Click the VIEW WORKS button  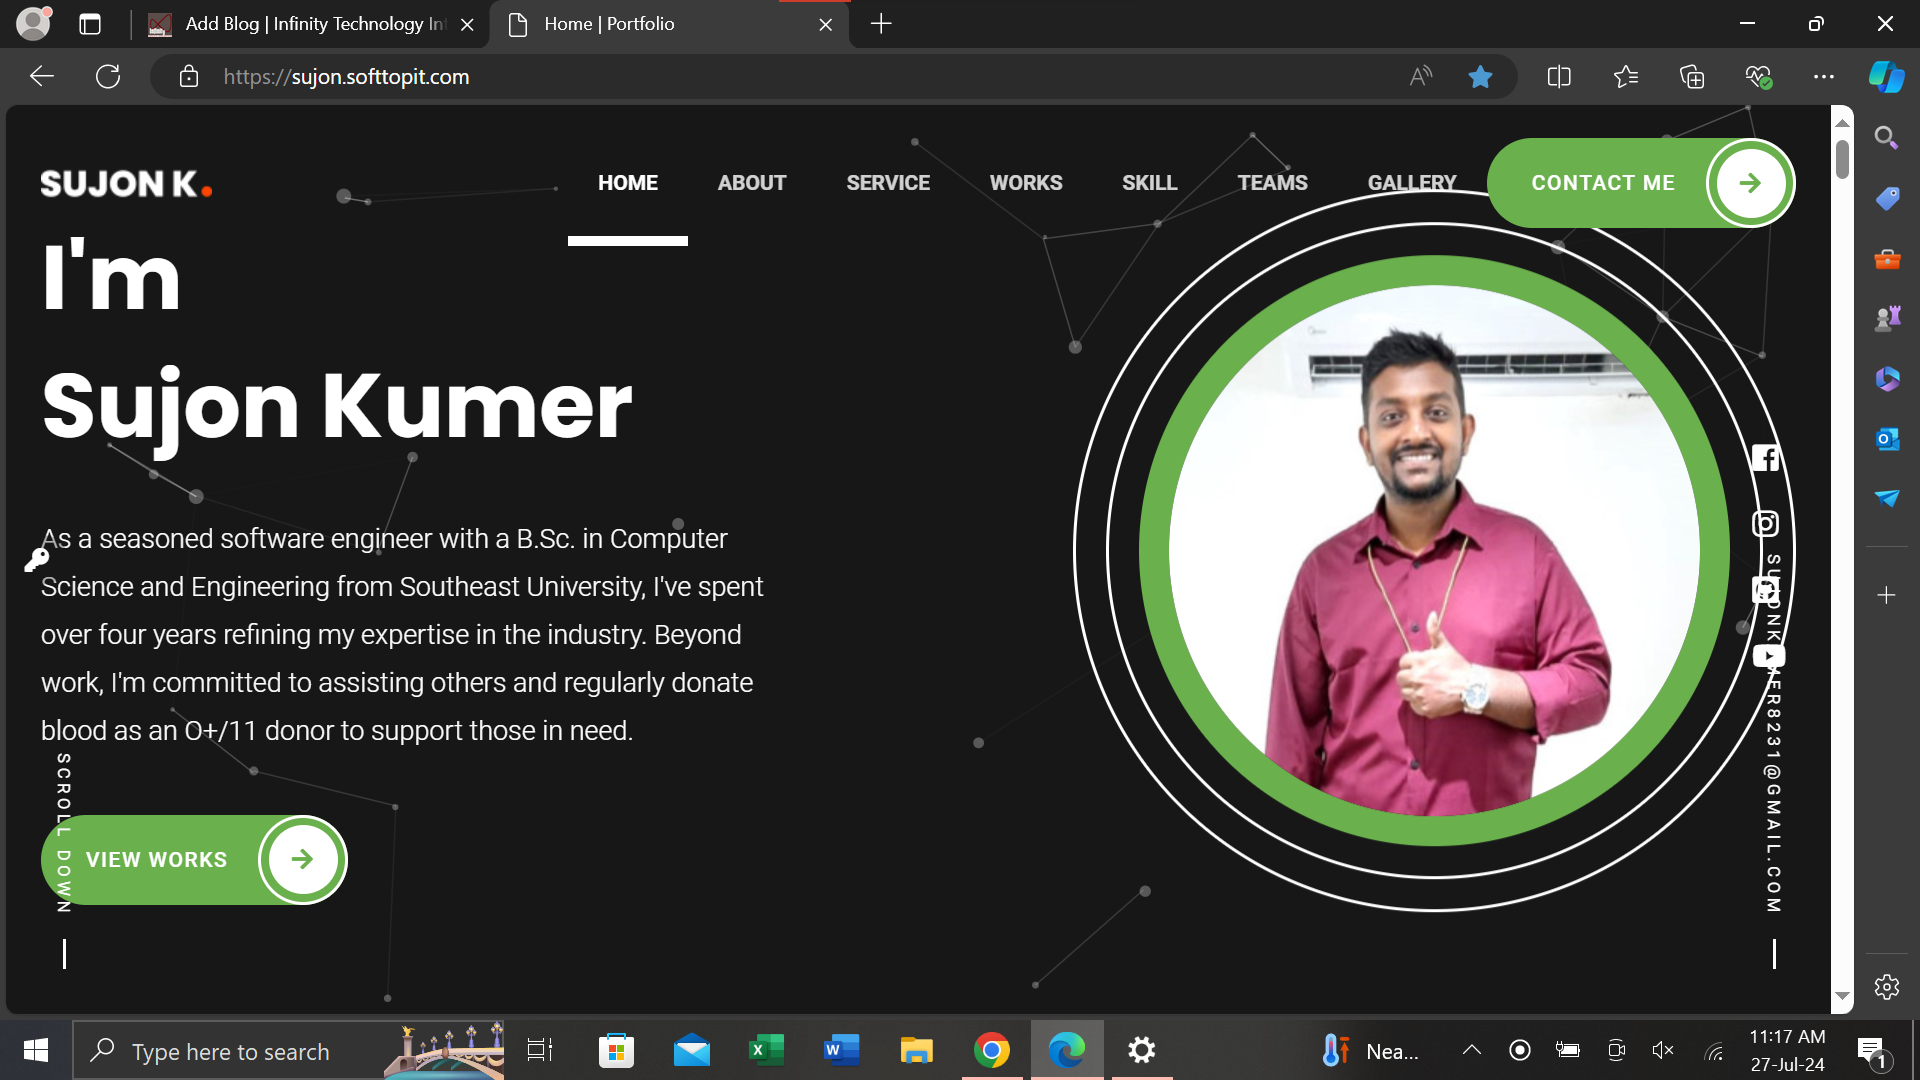coord(194,860)
